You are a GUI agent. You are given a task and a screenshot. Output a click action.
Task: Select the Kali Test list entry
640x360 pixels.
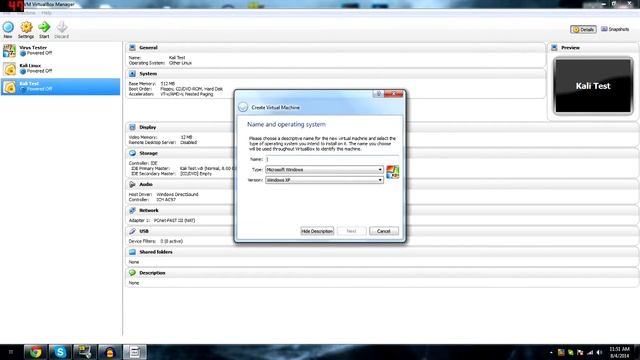pyautogui.click(x=61, y=87)
